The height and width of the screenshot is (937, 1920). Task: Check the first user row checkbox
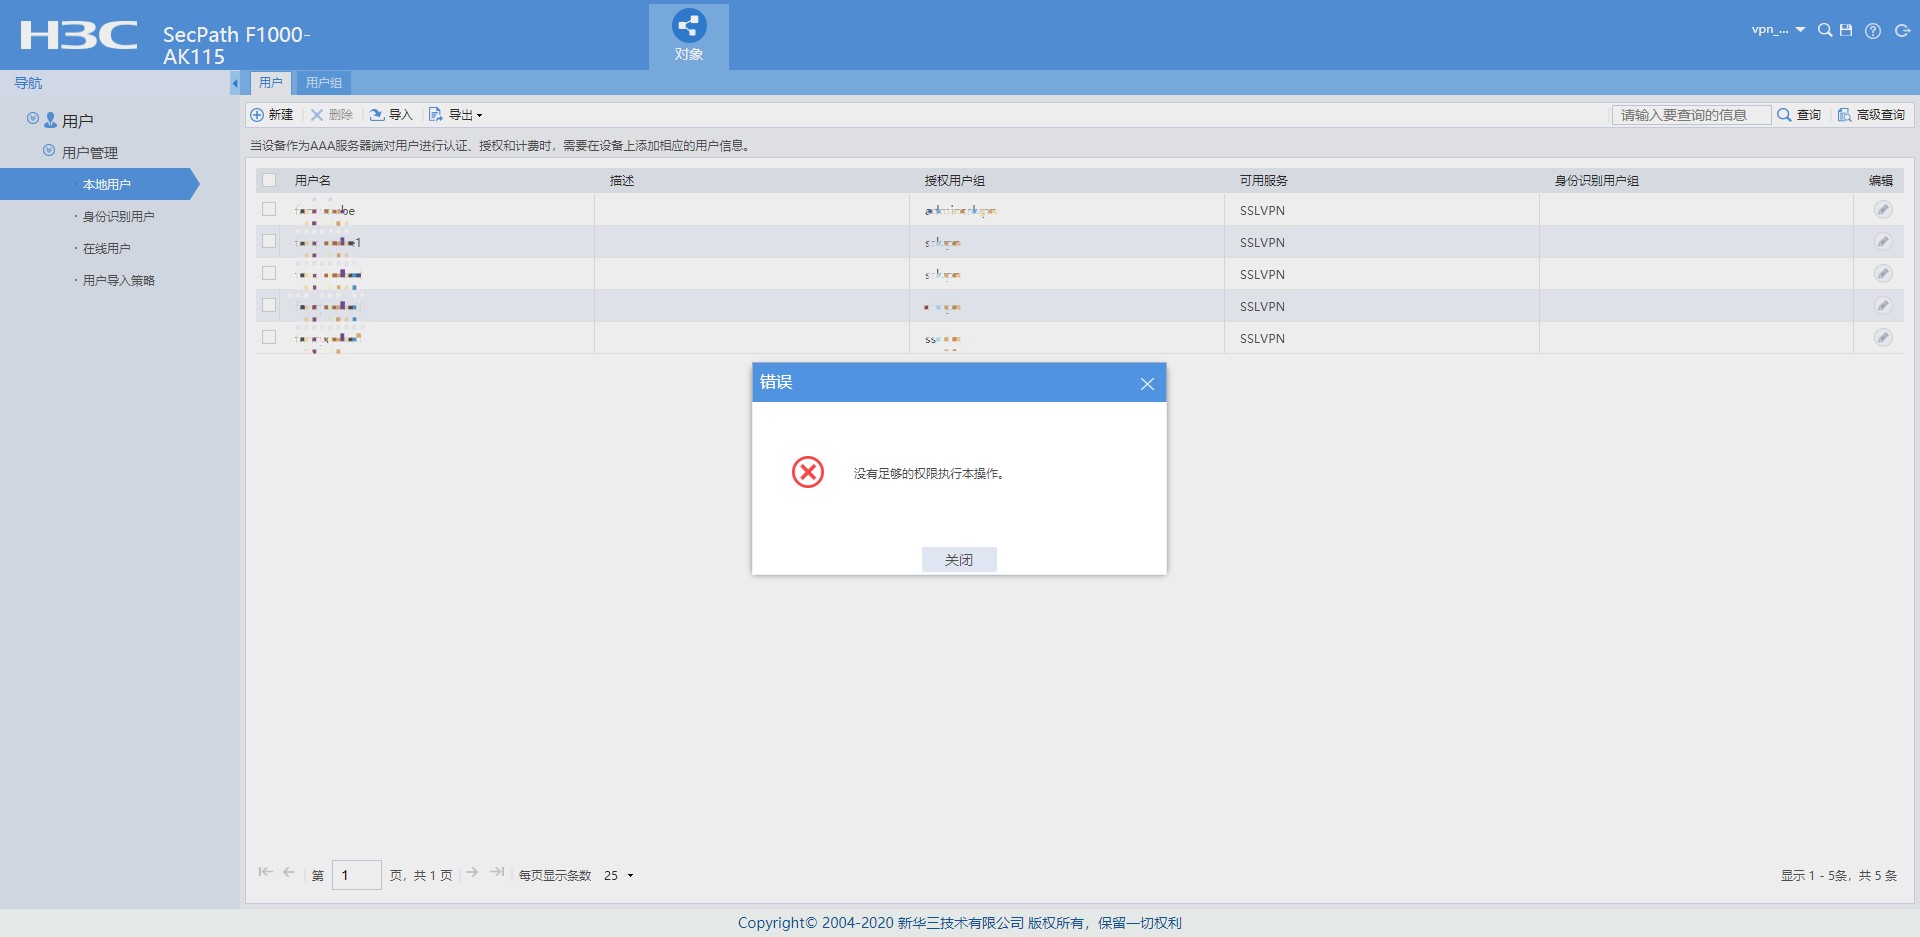pyautogui.click(x=269, y=209)
